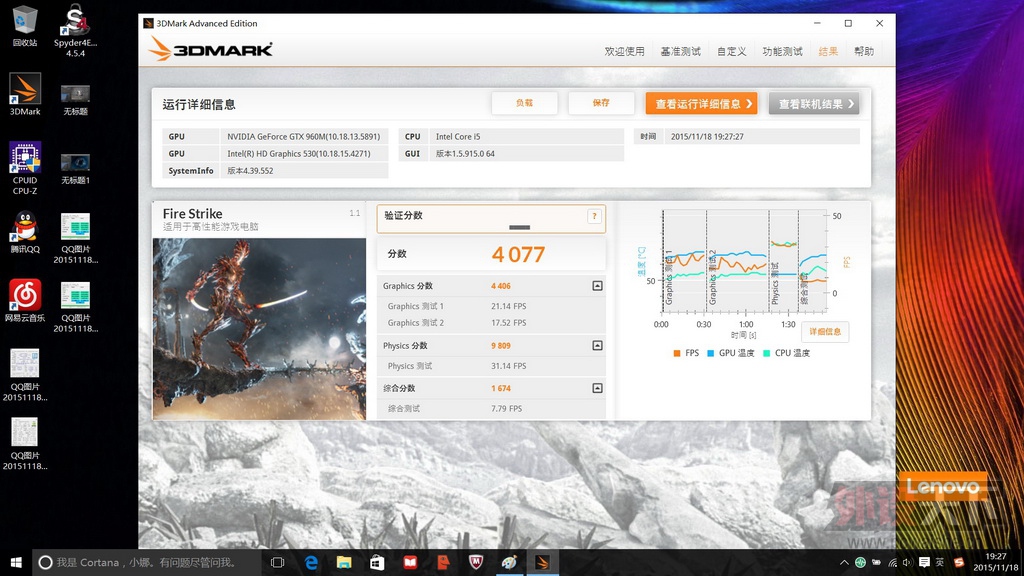Image resolution: width=1024 pixels, height=576 pixels.
Task: Go to the 欢迎使用 tab
Action: click(624, 51)
